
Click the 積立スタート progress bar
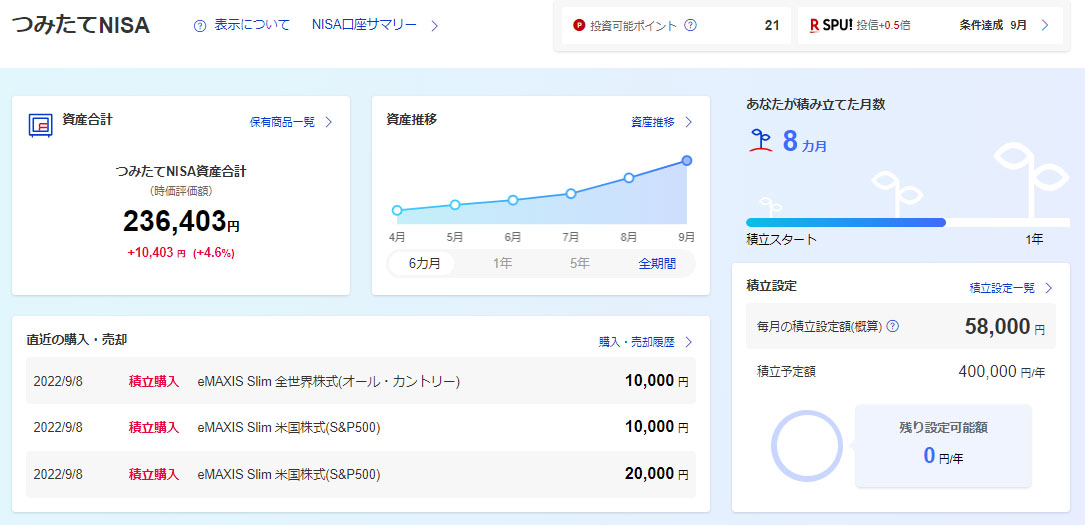845,222
